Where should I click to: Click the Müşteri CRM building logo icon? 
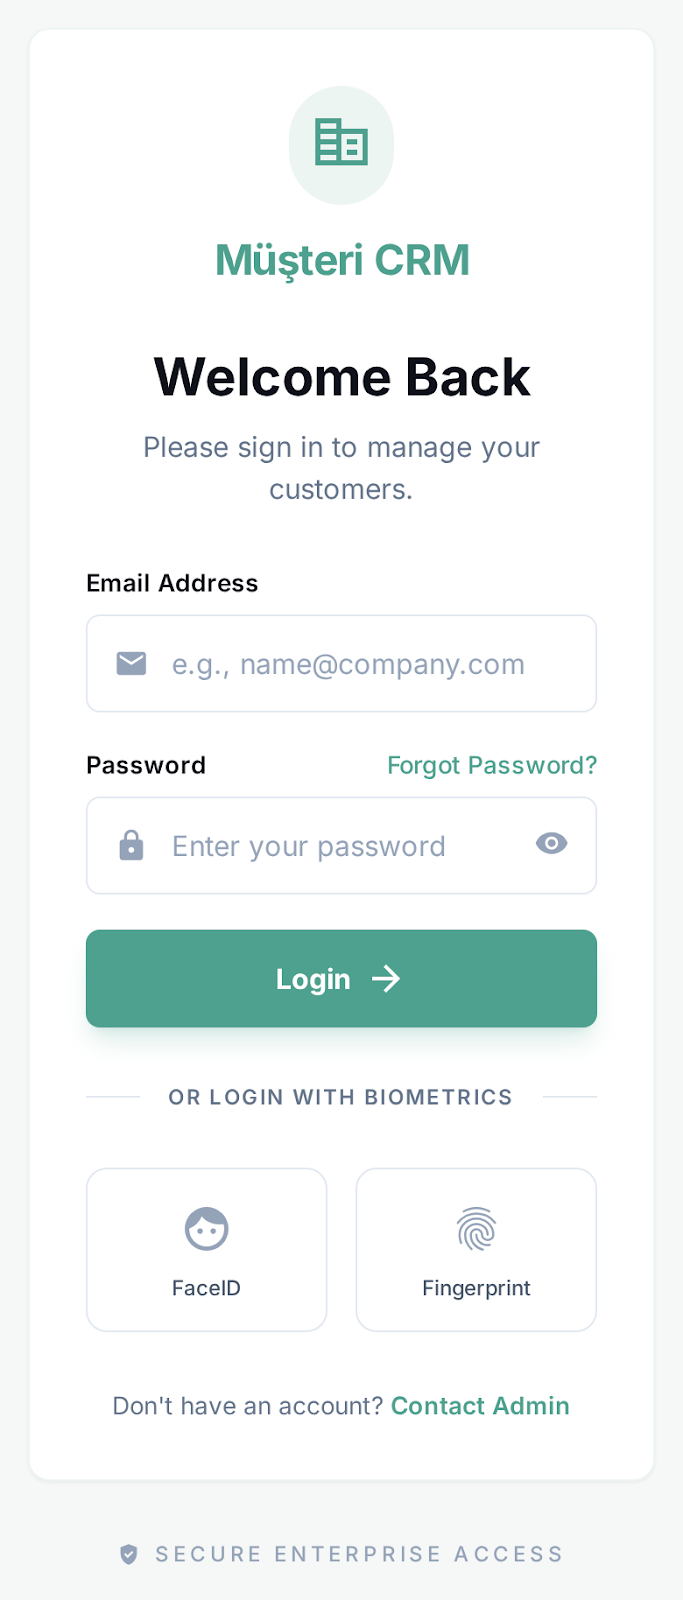click(341, 144)
